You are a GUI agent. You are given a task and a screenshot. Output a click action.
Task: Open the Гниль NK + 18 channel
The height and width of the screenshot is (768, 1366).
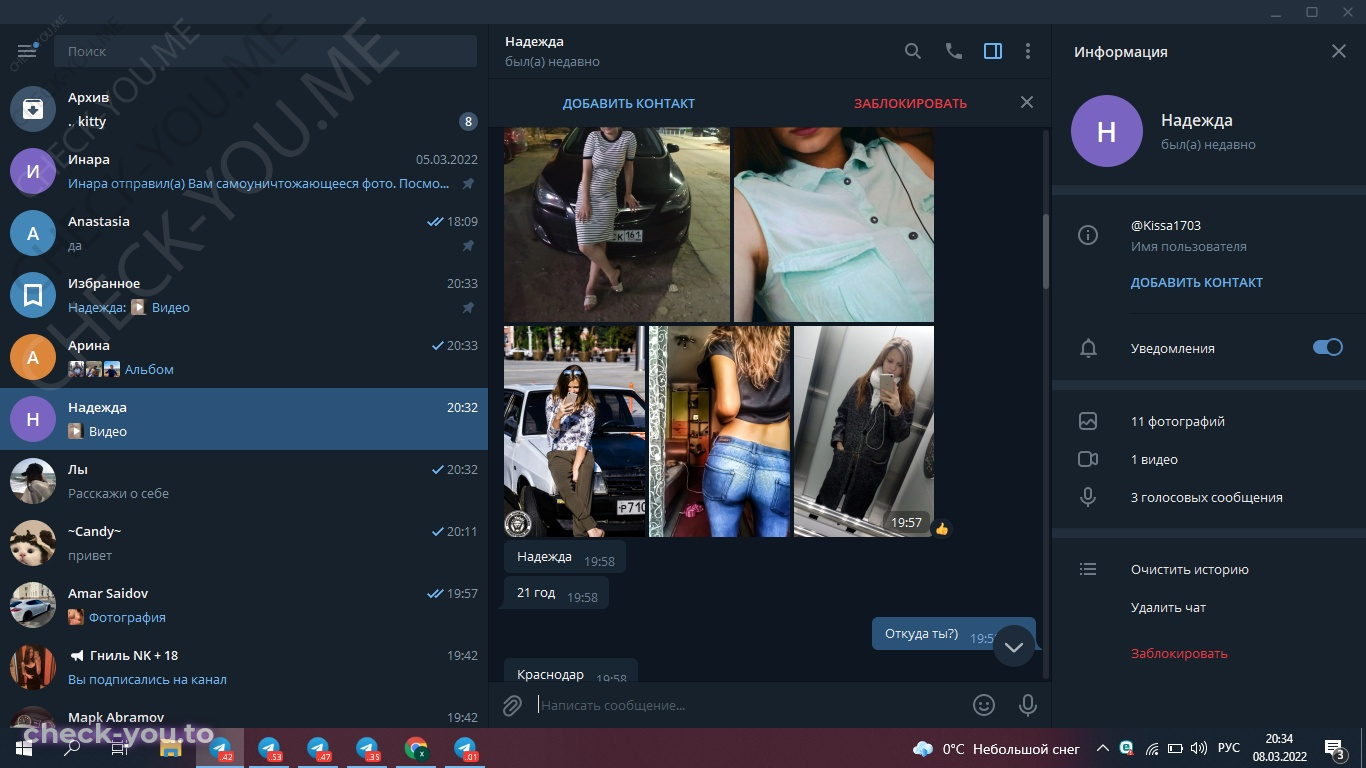(x=244, y=667)
